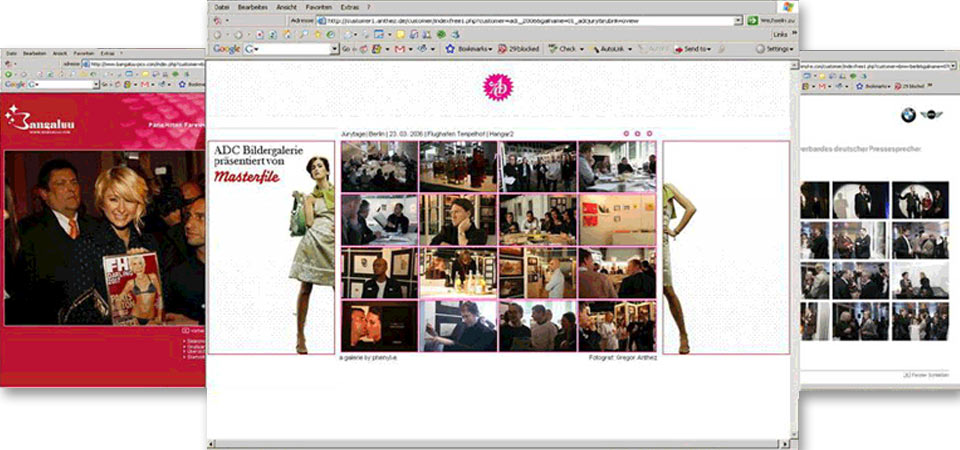
Task: Open the bald man thumbnail in third row
Action: tap(380, 272)
